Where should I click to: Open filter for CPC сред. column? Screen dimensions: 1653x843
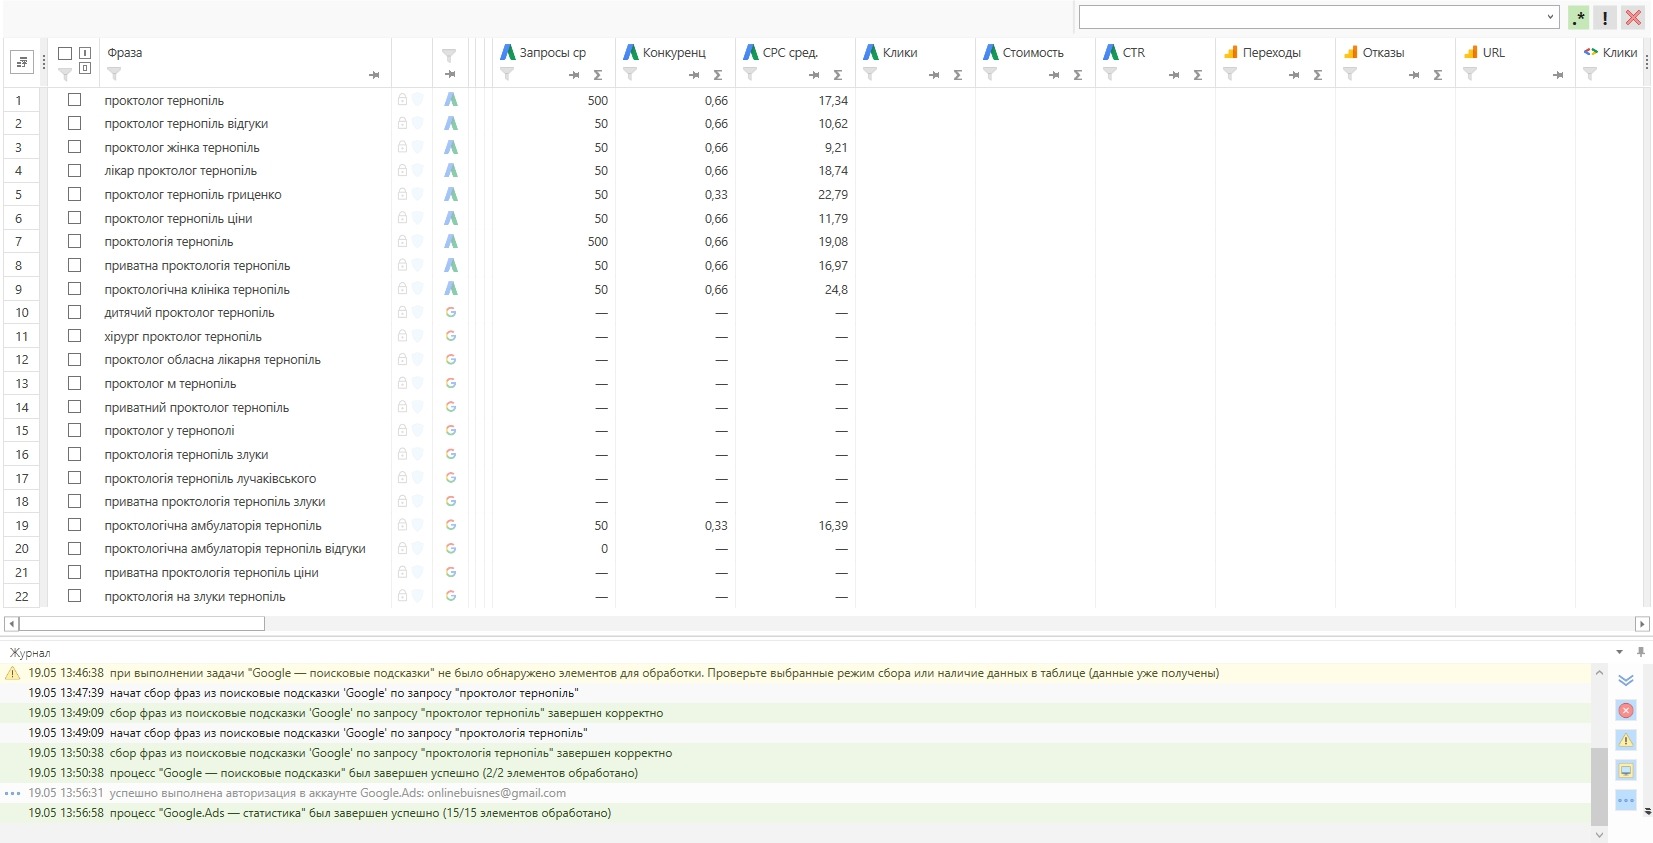coord(750,74)
